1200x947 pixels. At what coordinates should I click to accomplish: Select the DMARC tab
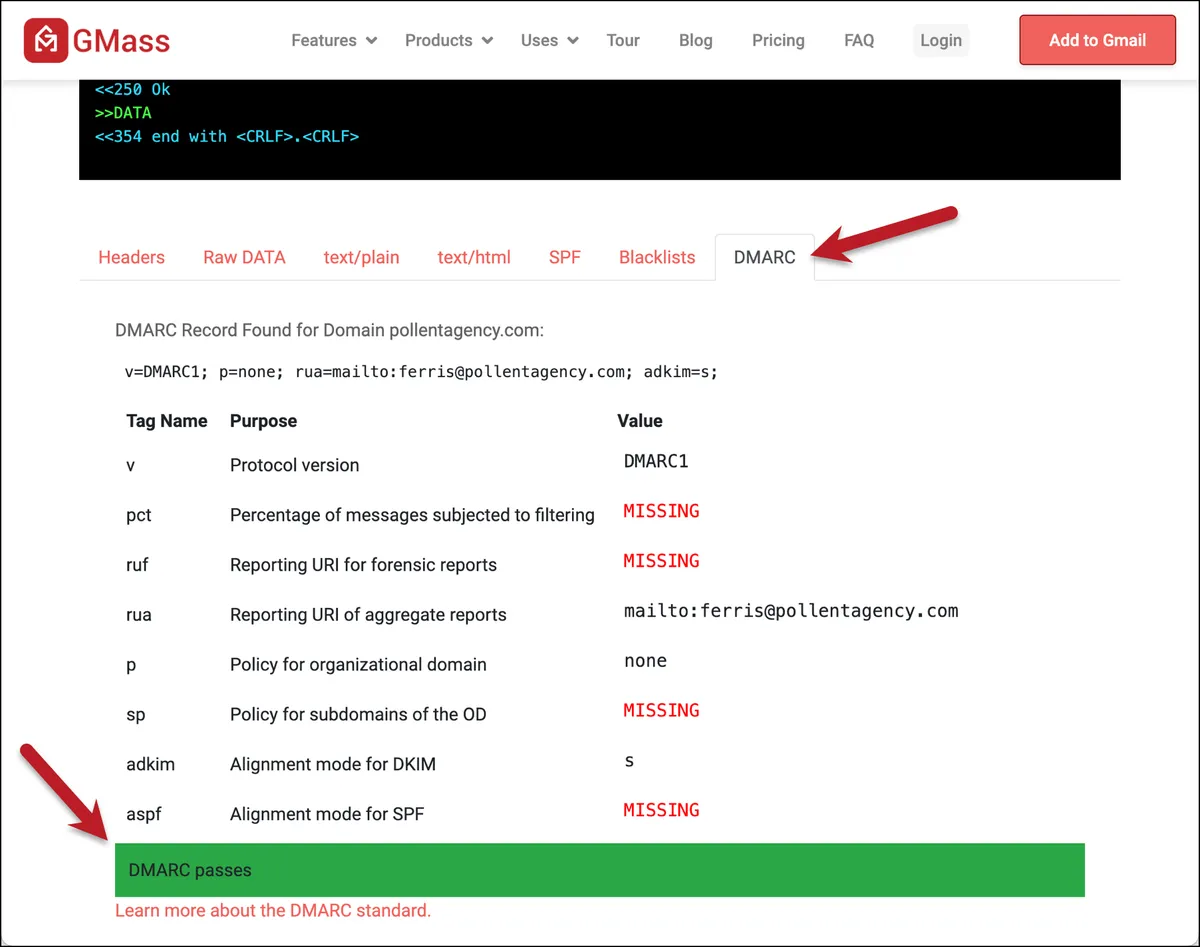tap(765, 257)
